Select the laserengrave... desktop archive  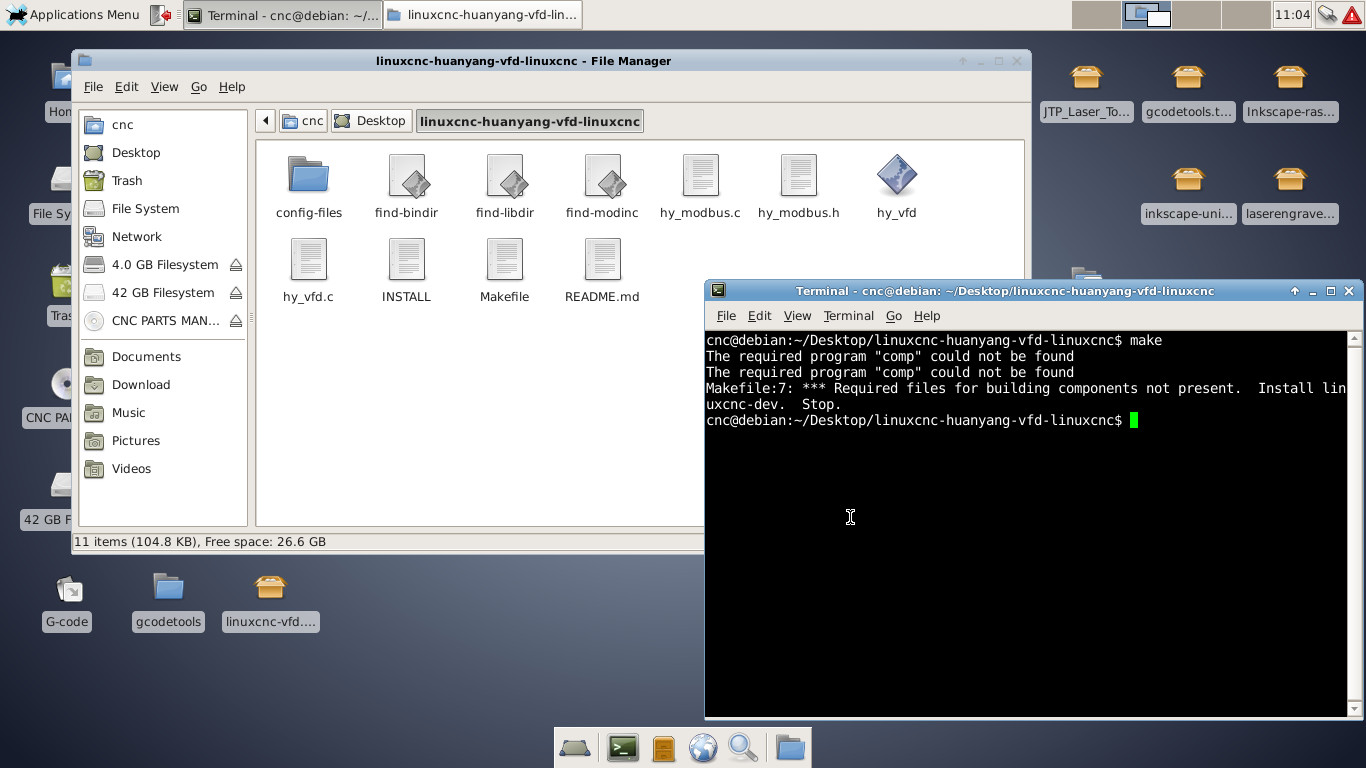click(x=1290, y=193)
